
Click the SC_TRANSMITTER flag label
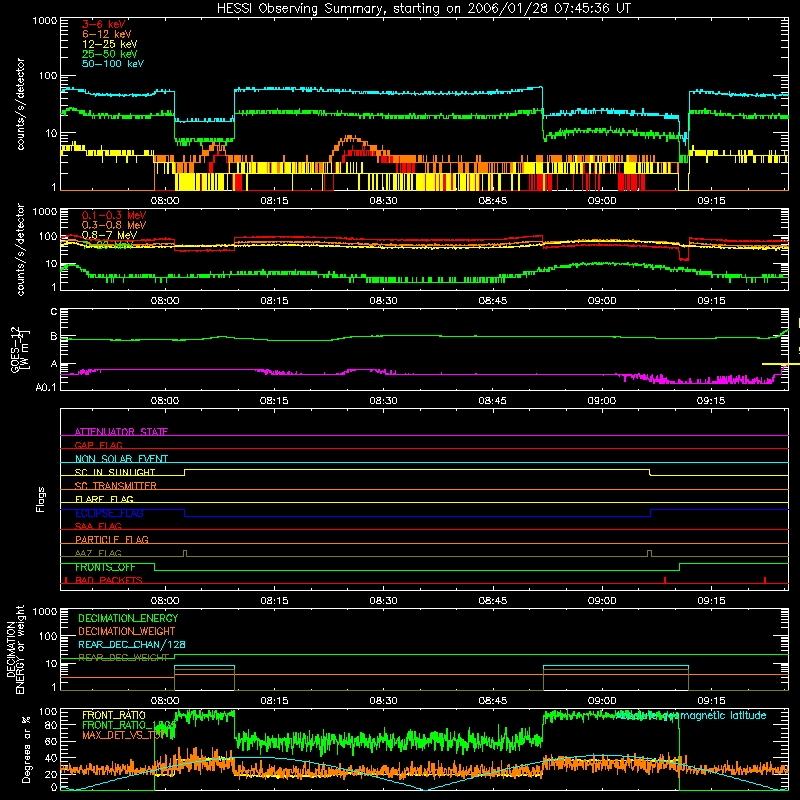pyautogui.click(x=115, y=486)
